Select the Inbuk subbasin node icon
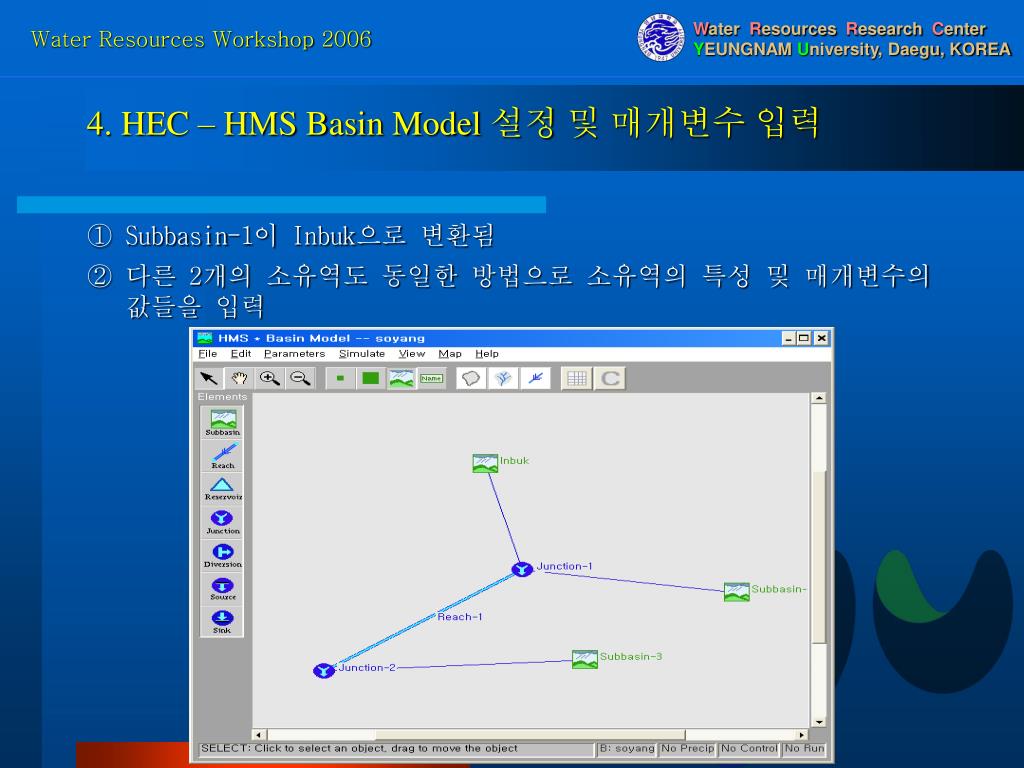This screenshot has width=1024, height=768. [485, 463]
